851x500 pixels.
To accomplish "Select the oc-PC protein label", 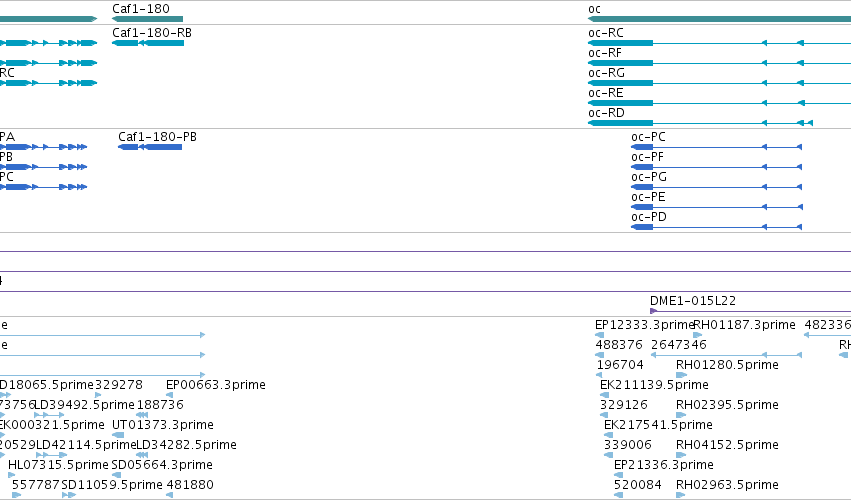I will pyautogui.click(x=648, y=137).
